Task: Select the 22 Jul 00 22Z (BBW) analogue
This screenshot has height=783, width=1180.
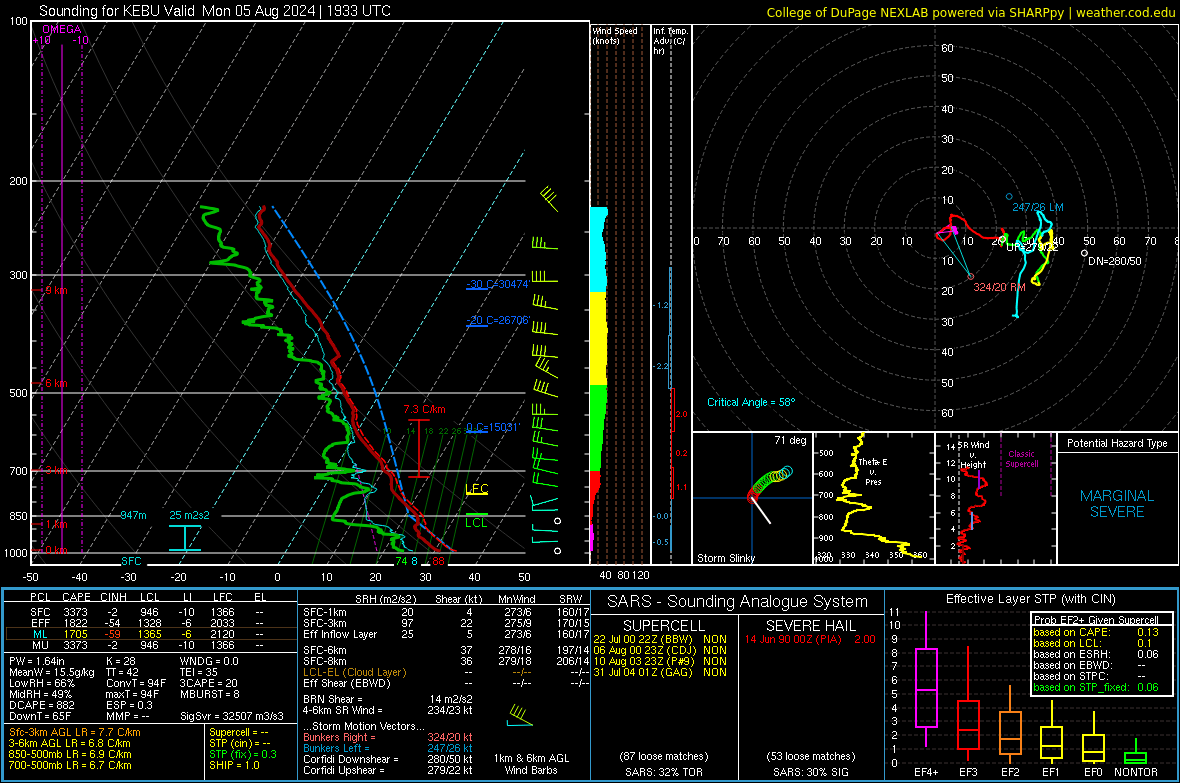Action: click(x=660, y=639)
